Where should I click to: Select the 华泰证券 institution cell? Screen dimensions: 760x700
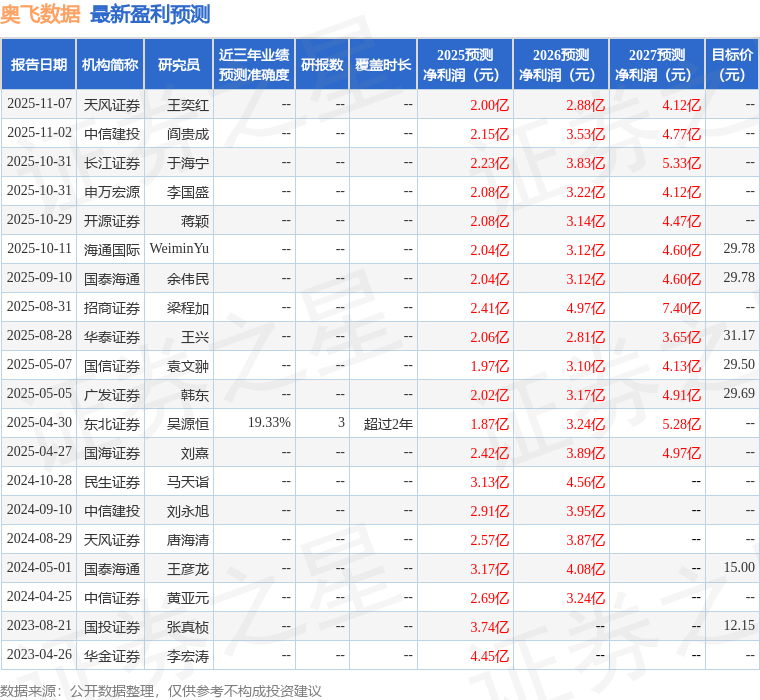[112, 337]
